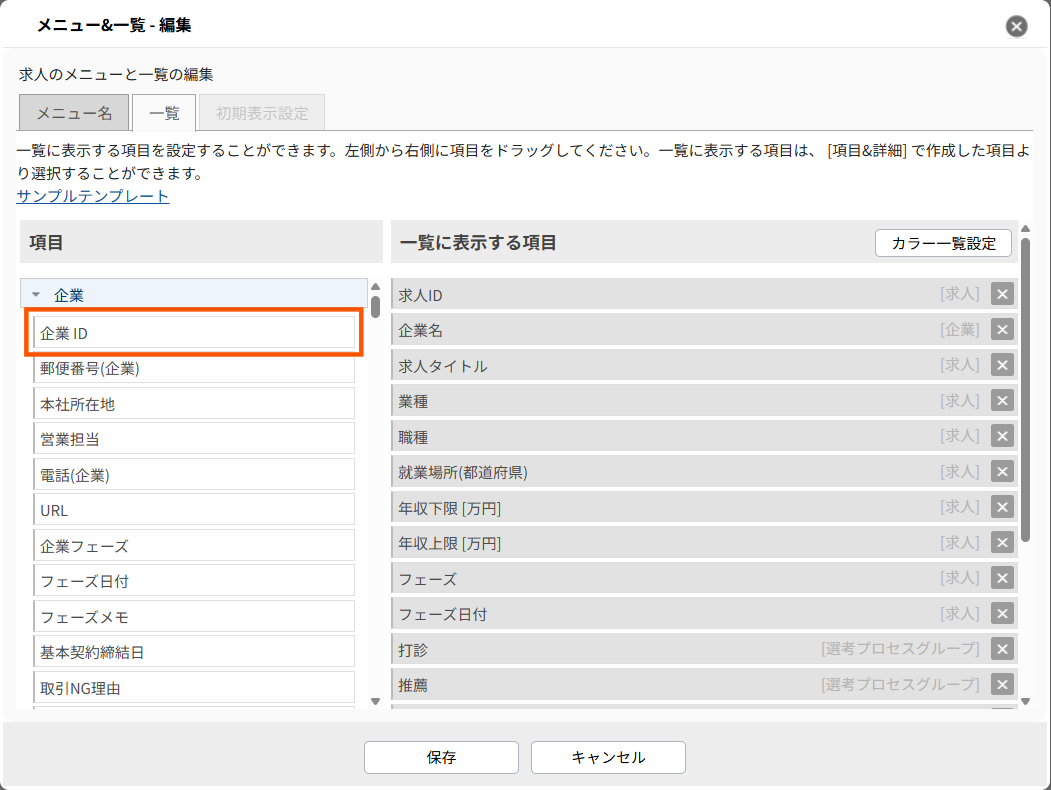Switch to the メニュー名 tab
1051x790 pixels.
coord(74,113)
